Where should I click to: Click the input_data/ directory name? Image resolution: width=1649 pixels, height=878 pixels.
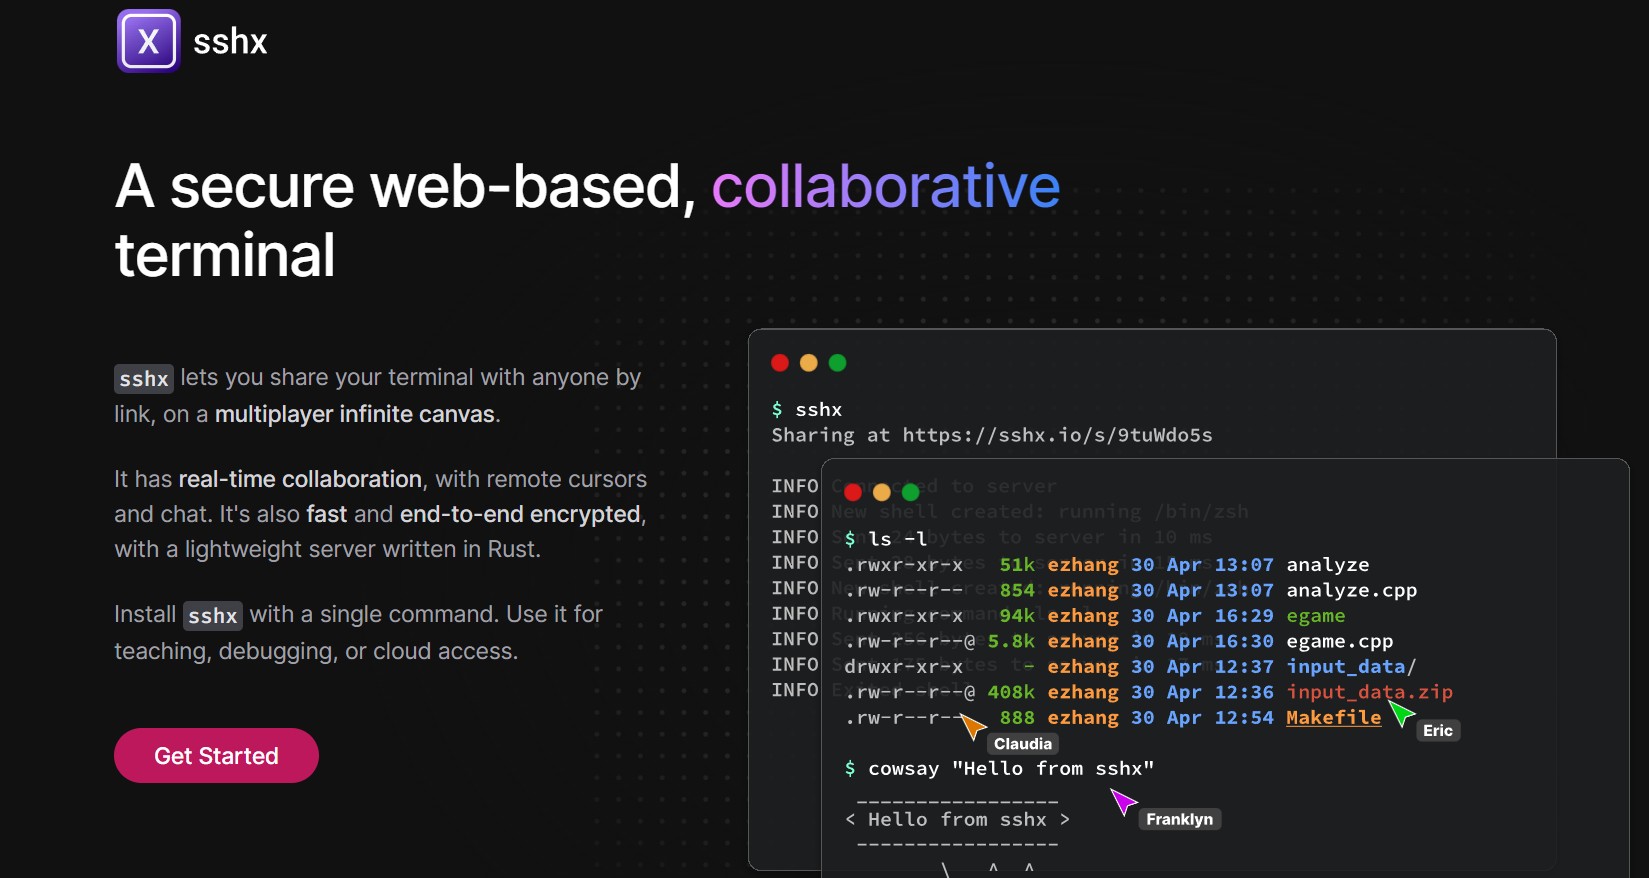[x=1351, y=666]
